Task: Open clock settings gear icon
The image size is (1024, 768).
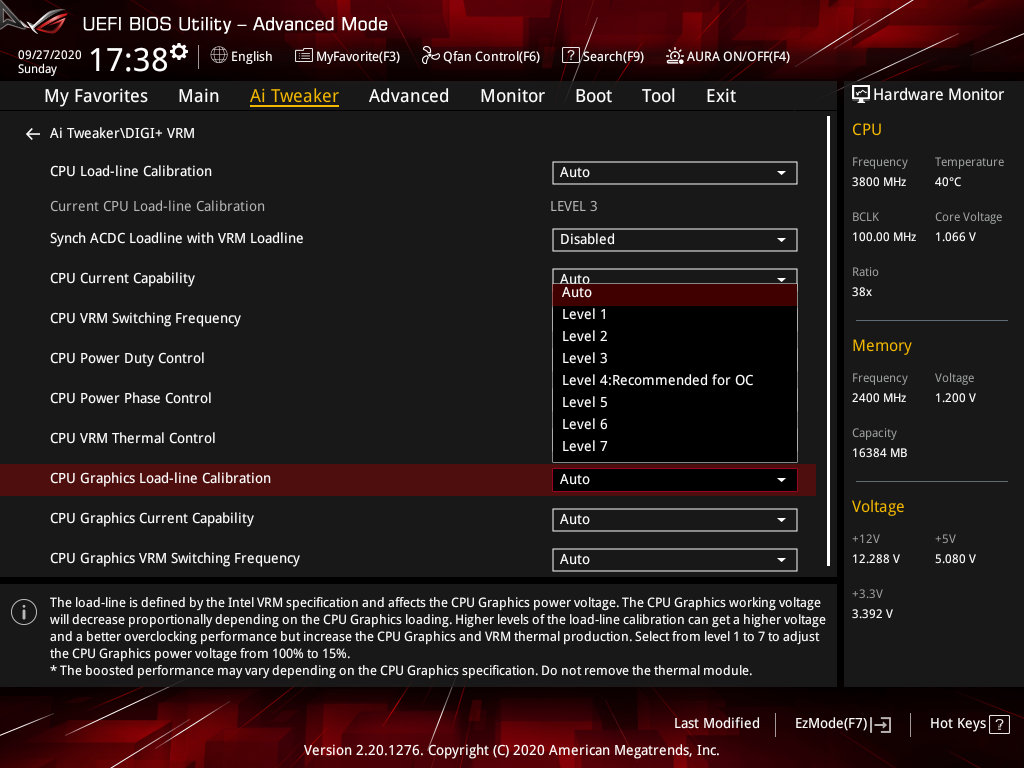Action: (179, 52)
